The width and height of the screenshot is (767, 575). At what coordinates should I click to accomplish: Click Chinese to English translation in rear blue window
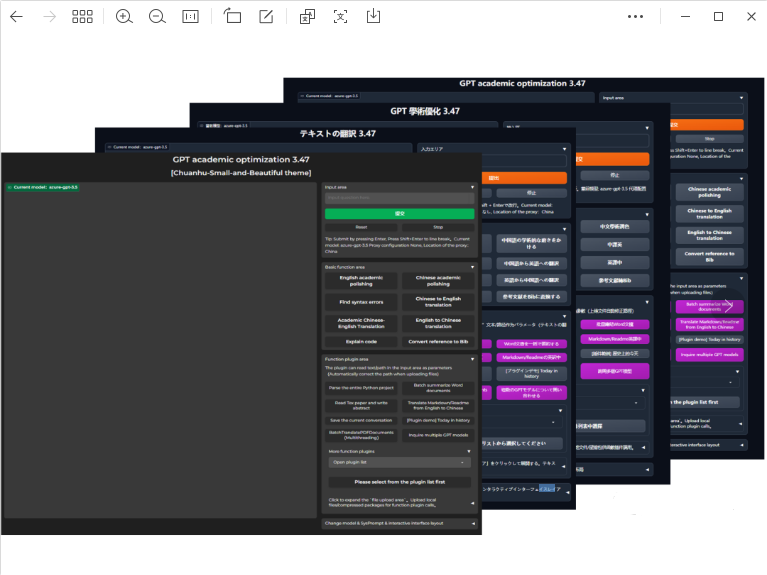click(x=709, y=213)
